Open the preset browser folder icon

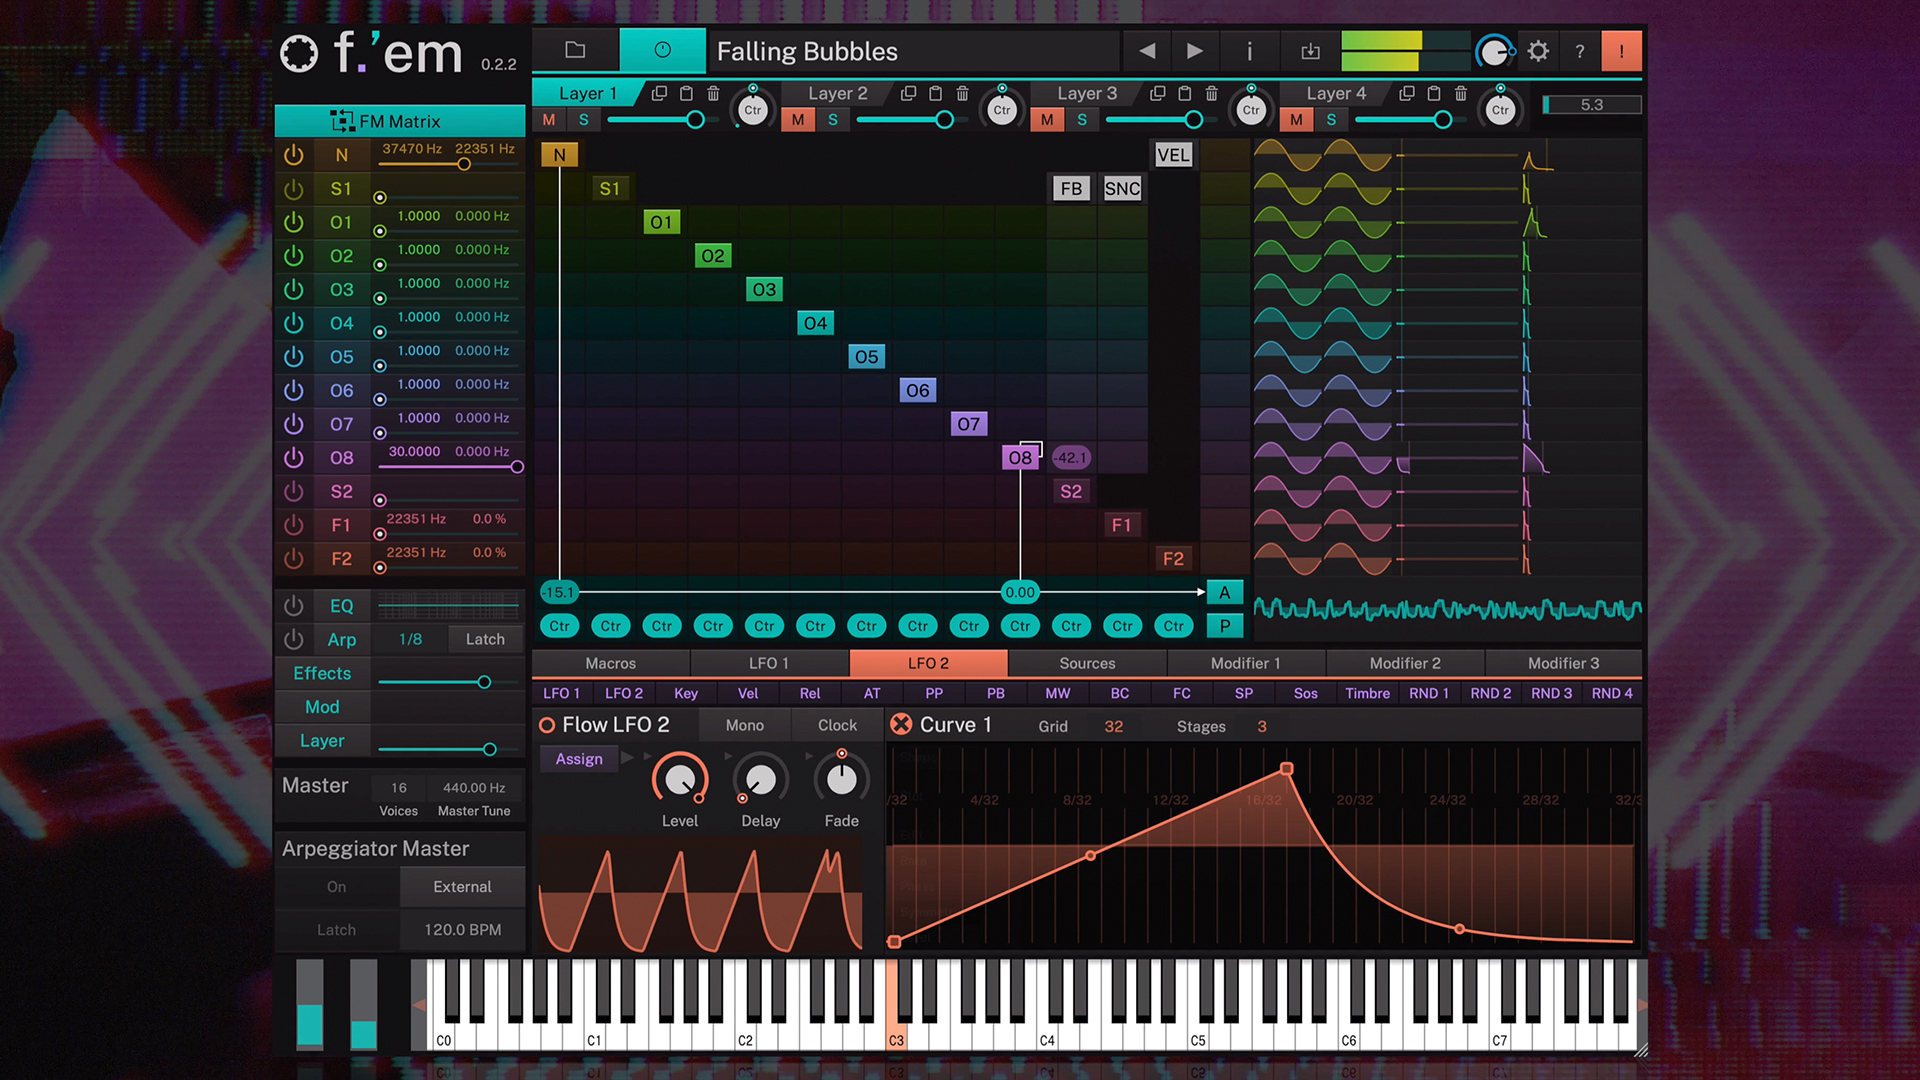coord(575,50)
